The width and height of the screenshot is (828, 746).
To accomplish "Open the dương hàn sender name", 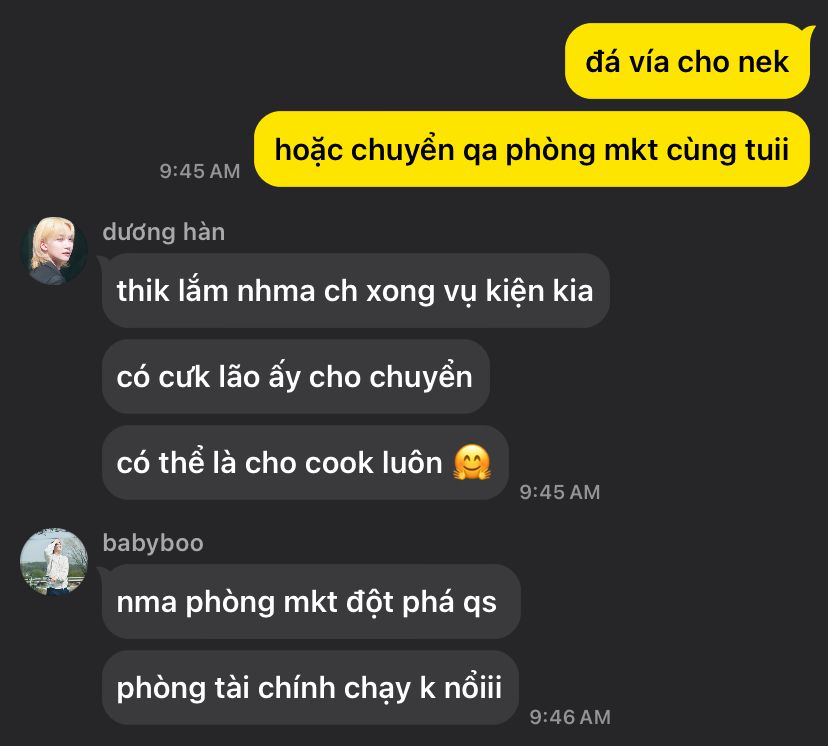I will pyautogui.click(x=164, y=232).
